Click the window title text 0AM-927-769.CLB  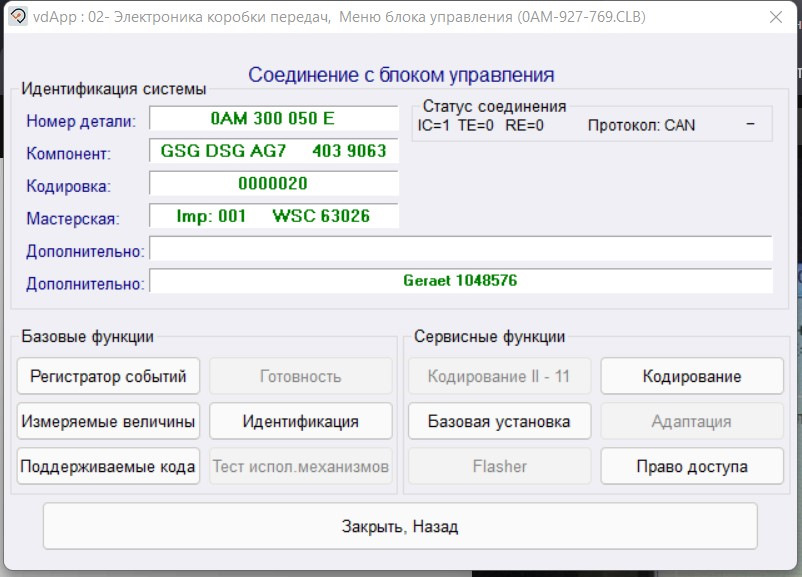[581, 17]
